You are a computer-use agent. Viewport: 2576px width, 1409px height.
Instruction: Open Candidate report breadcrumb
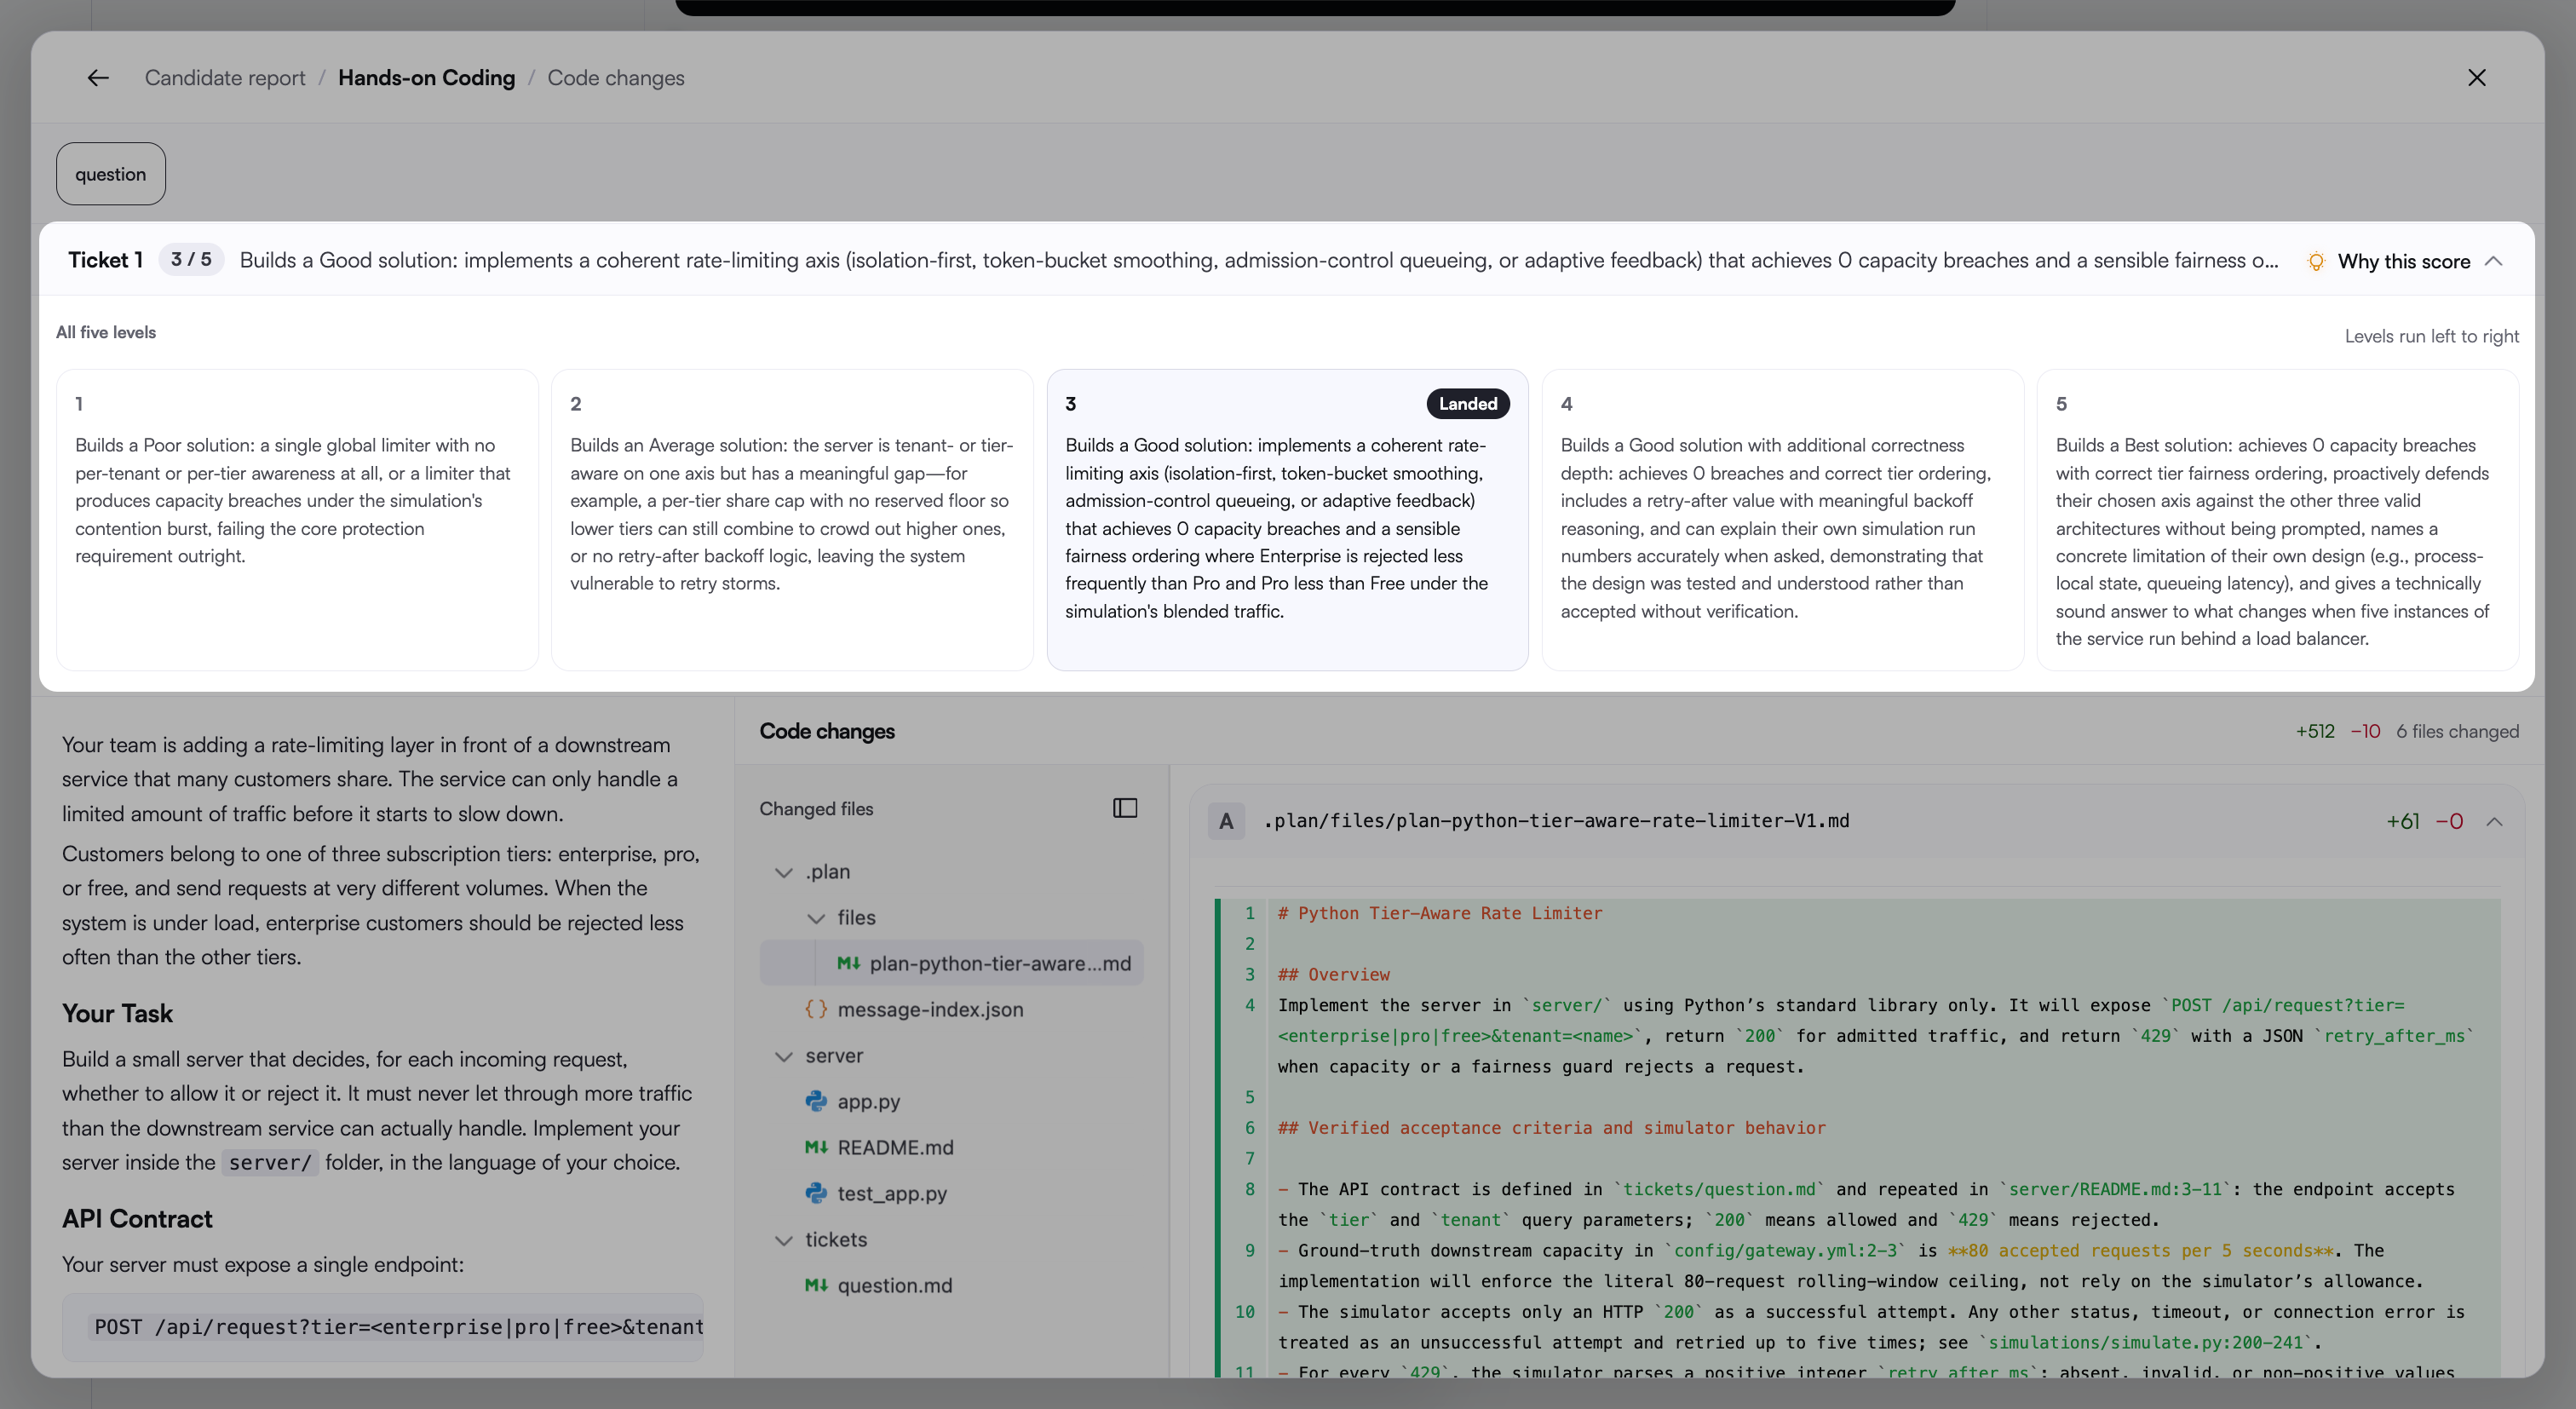tap(225, 78)
